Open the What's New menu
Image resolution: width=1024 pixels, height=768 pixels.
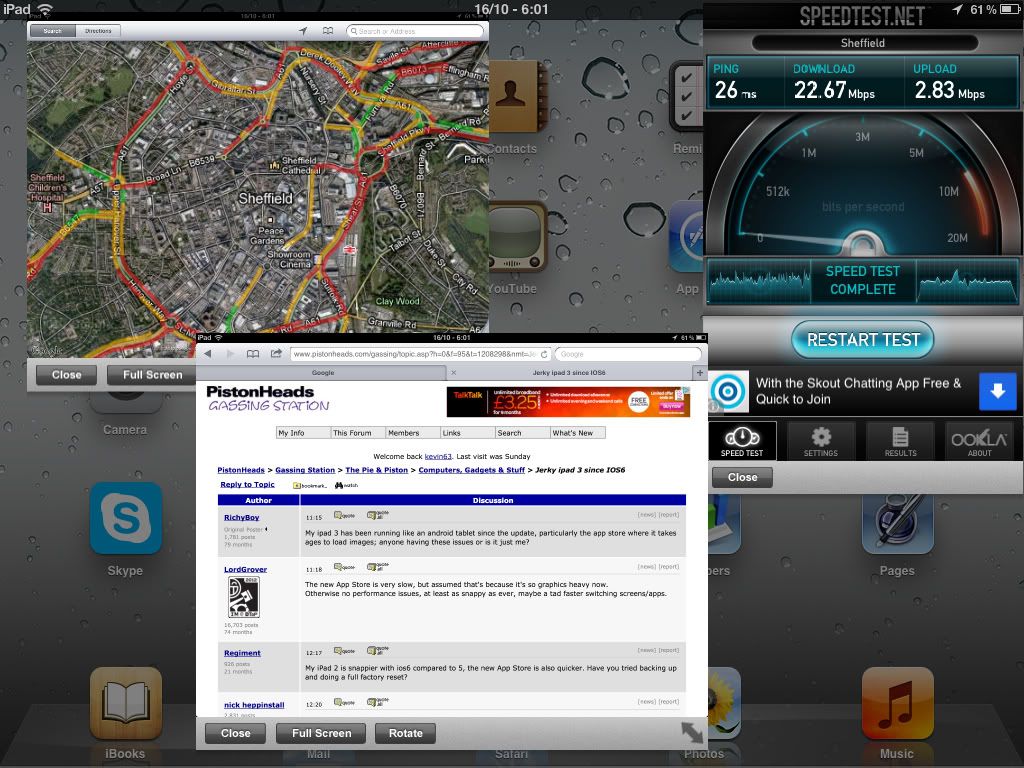coord(578,433)
